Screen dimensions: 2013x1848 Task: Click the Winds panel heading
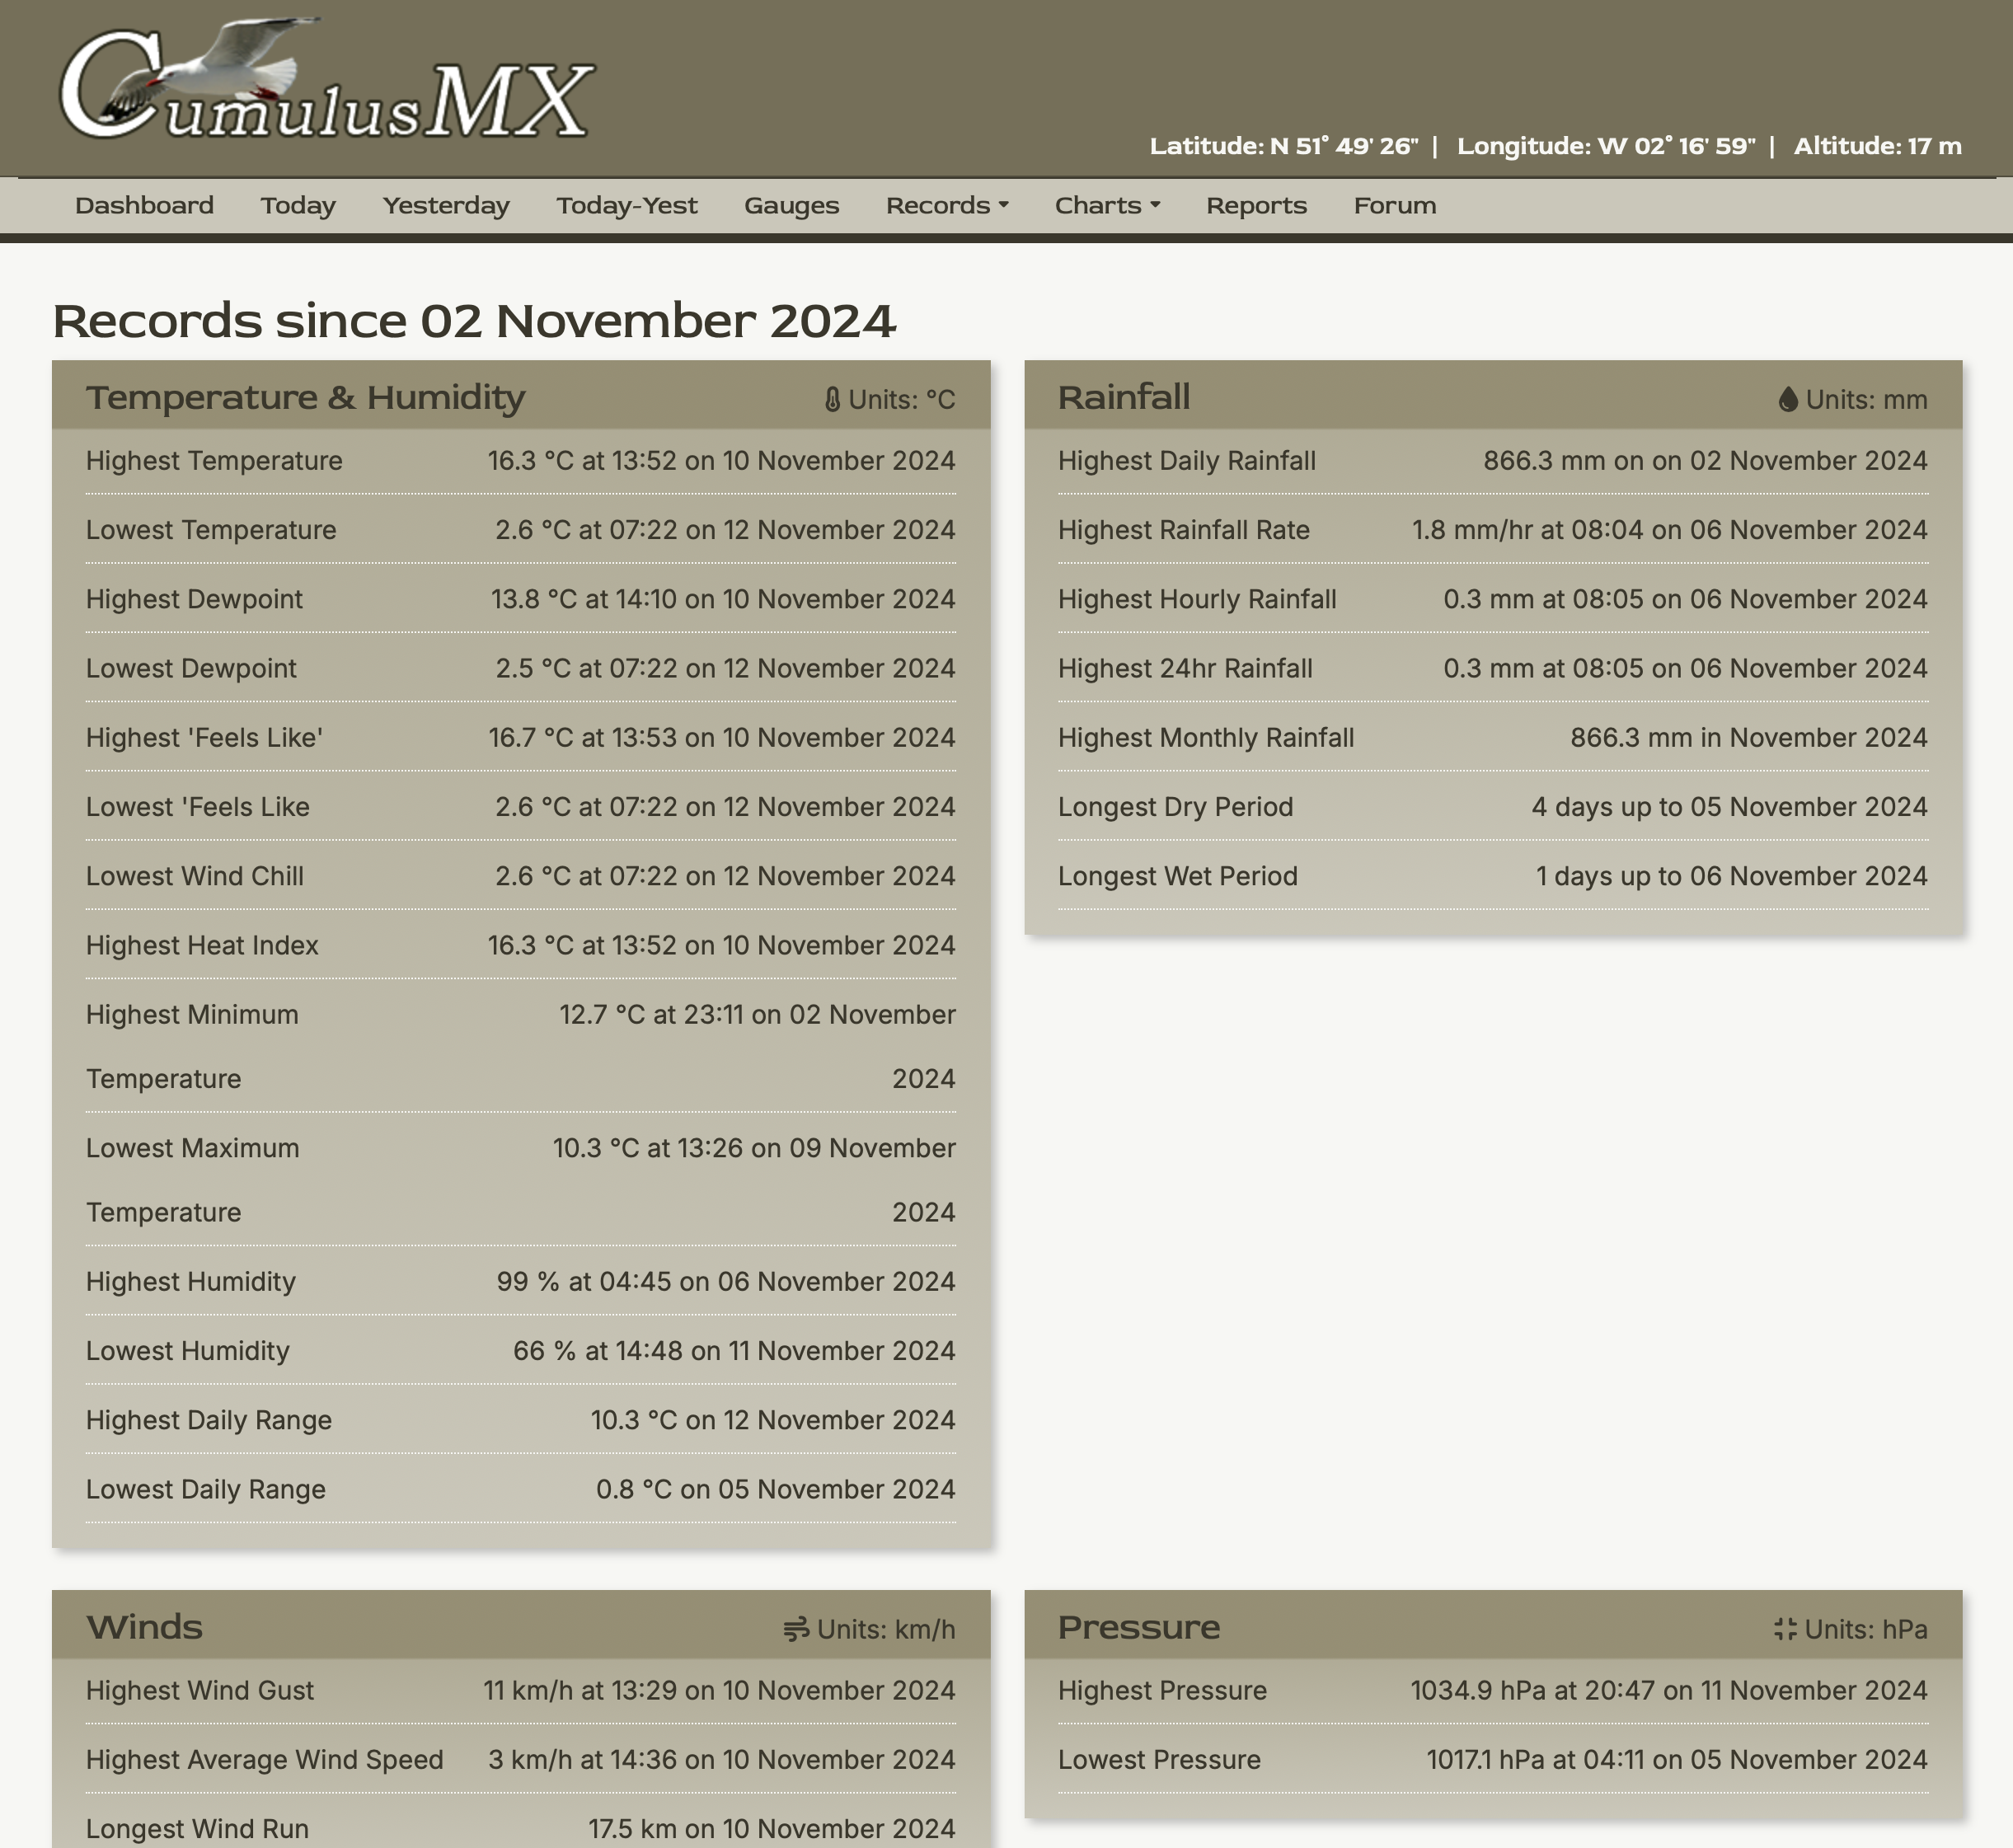pyautogui.click(x=144, y=1628)
